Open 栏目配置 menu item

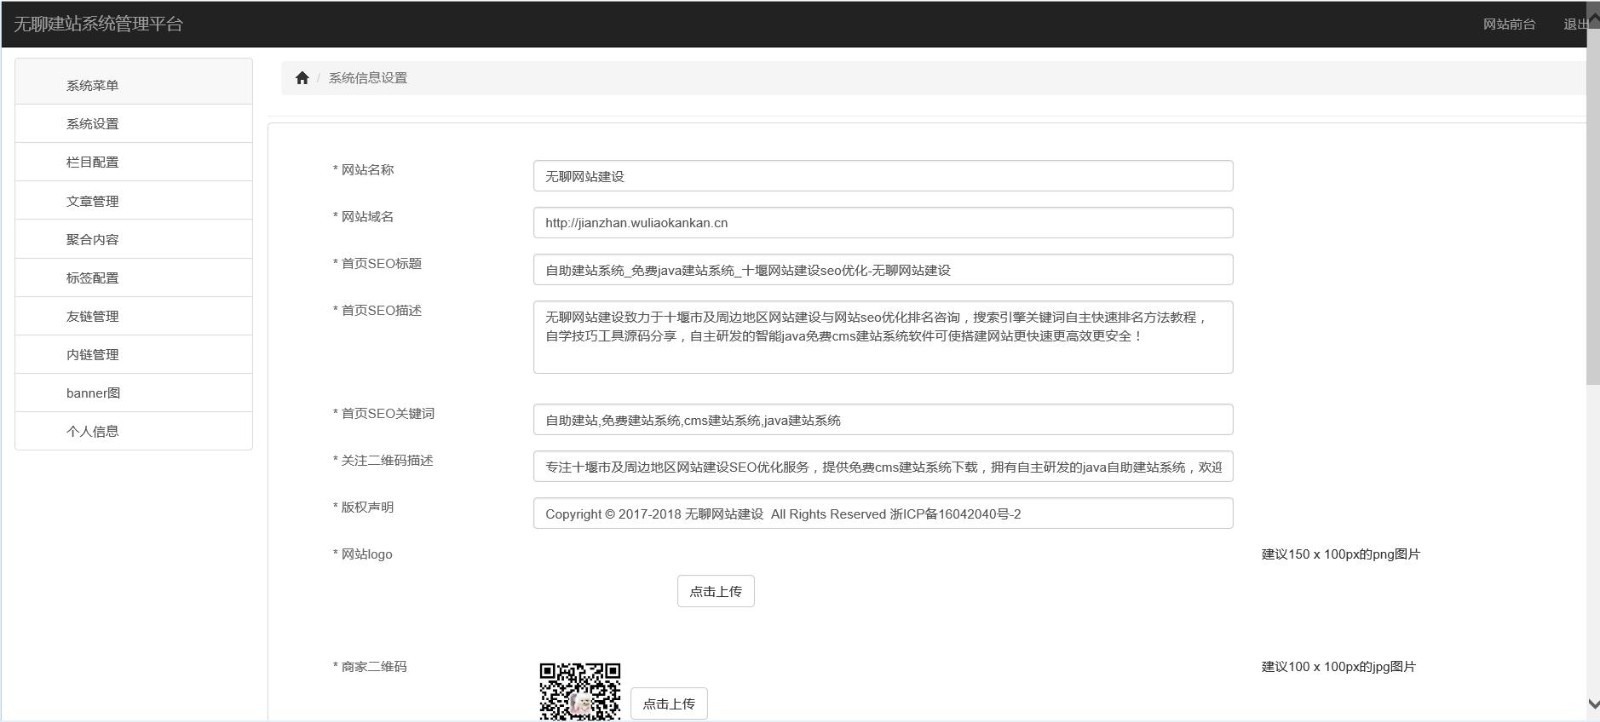click(134, 162)
